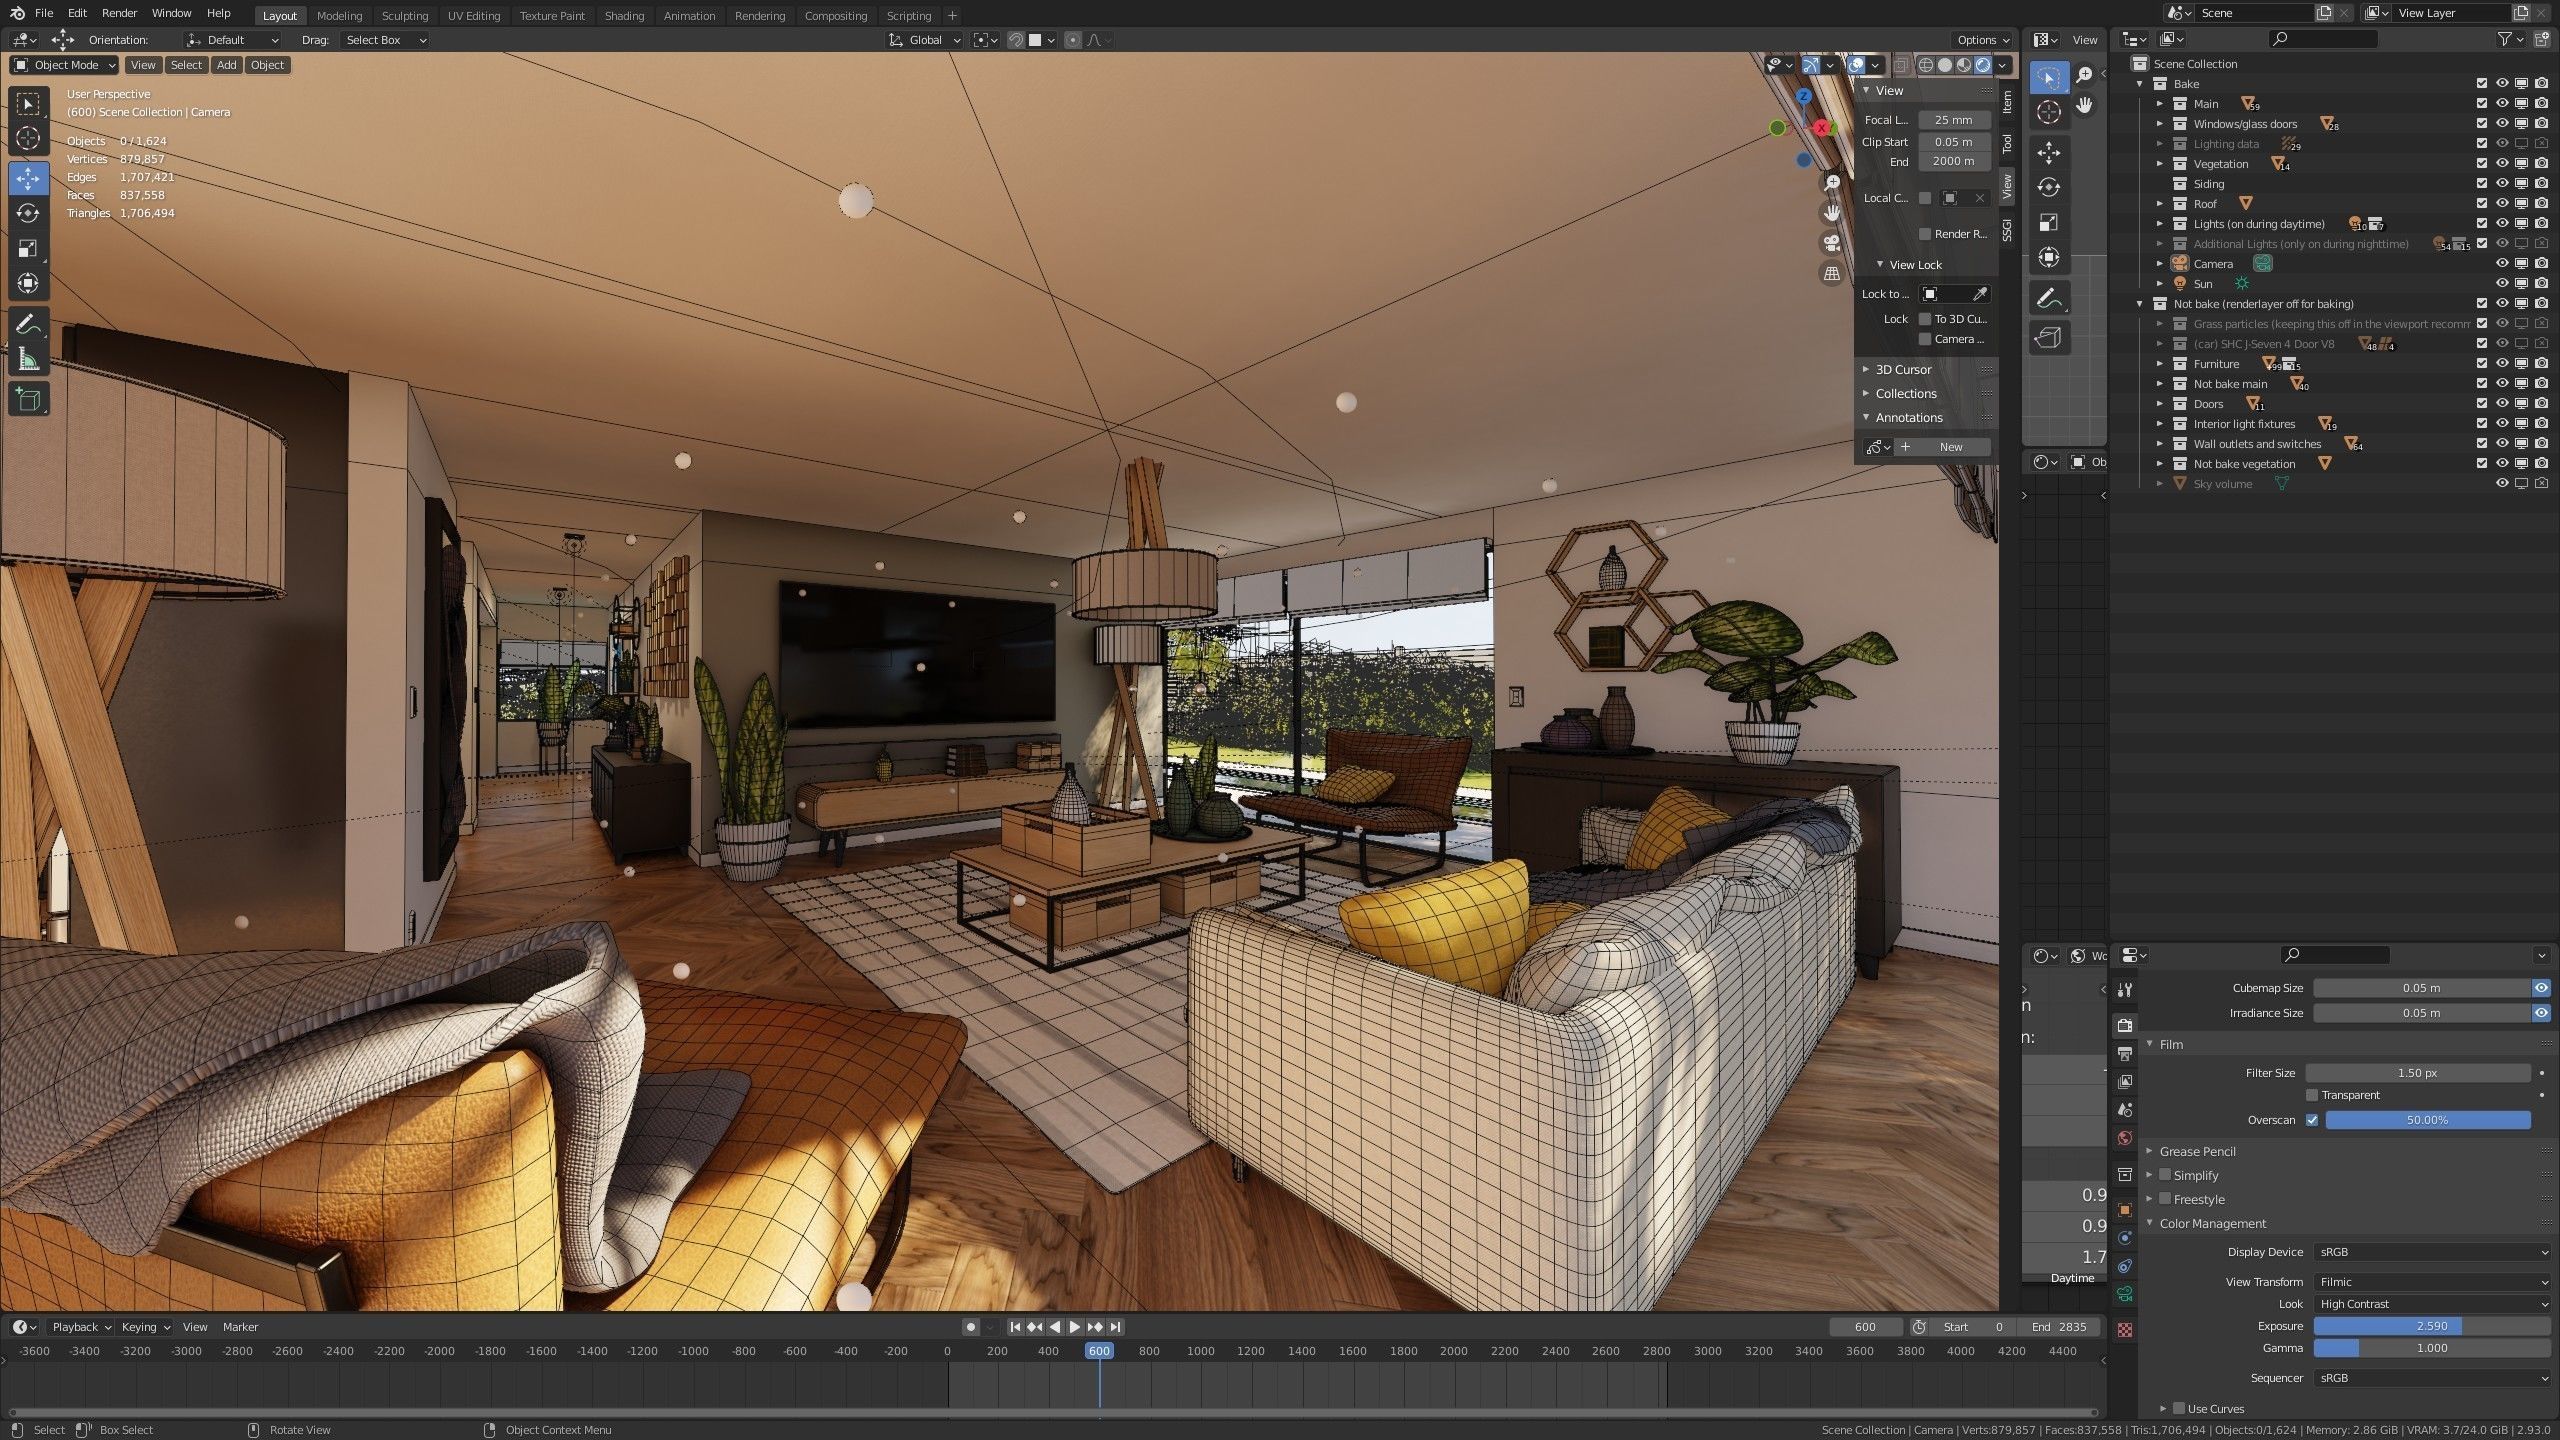Toggle camera view gizmo icon
This screenshot has width=2560, height=1440.
click(x=1832, y=243)
